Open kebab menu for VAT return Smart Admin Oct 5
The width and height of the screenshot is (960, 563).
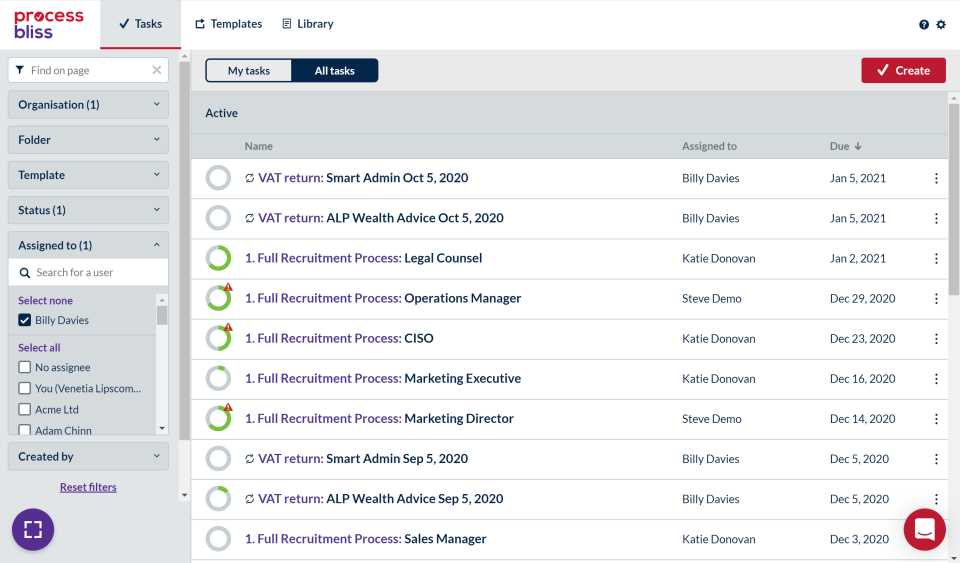coord(936,178)
